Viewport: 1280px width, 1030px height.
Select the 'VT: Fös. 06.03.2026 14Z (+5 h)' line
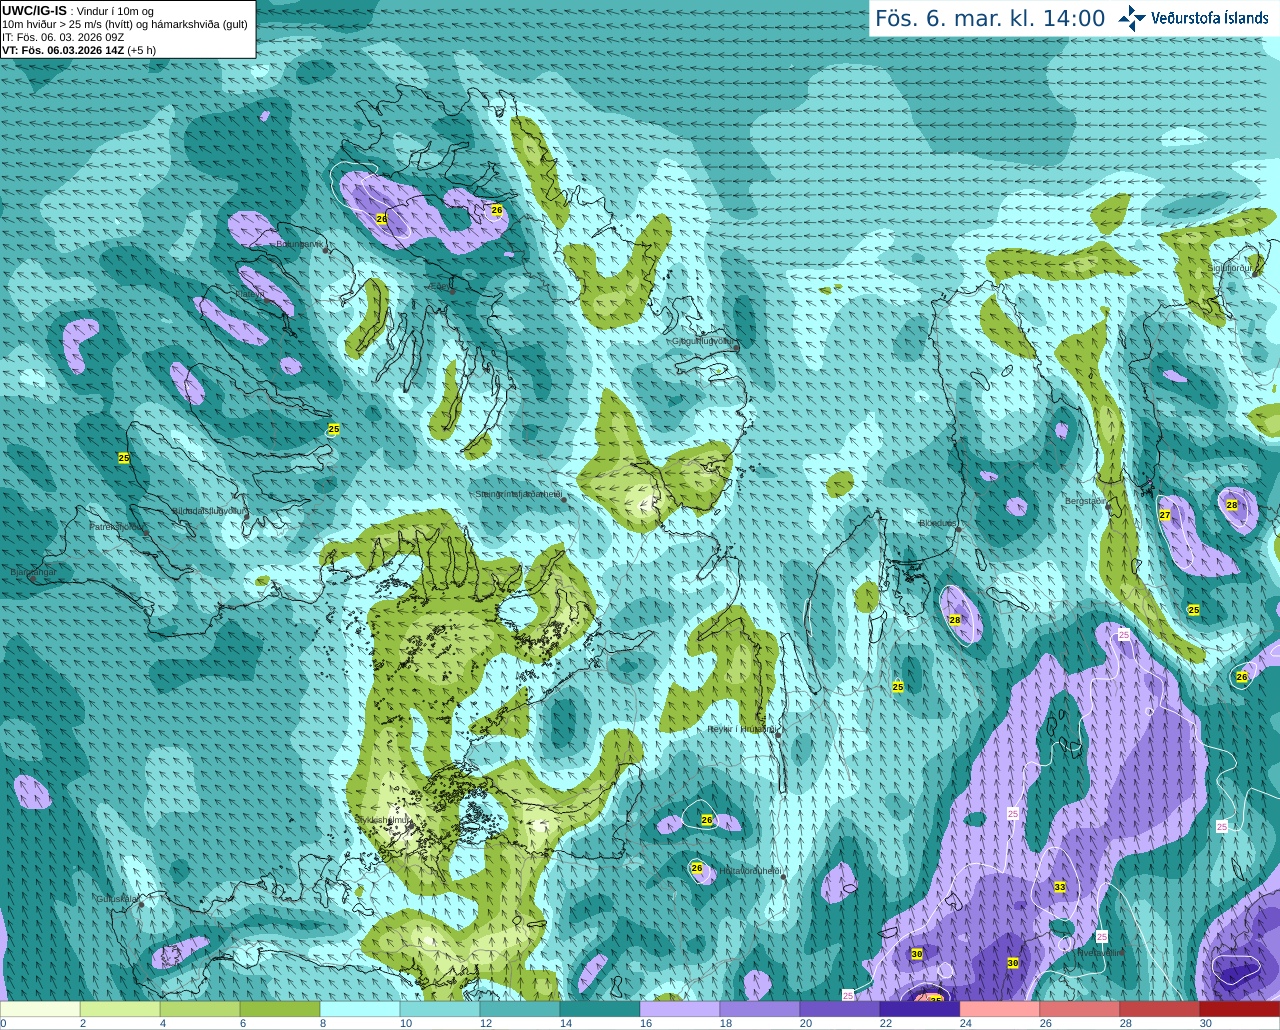[x=79, y=50]
